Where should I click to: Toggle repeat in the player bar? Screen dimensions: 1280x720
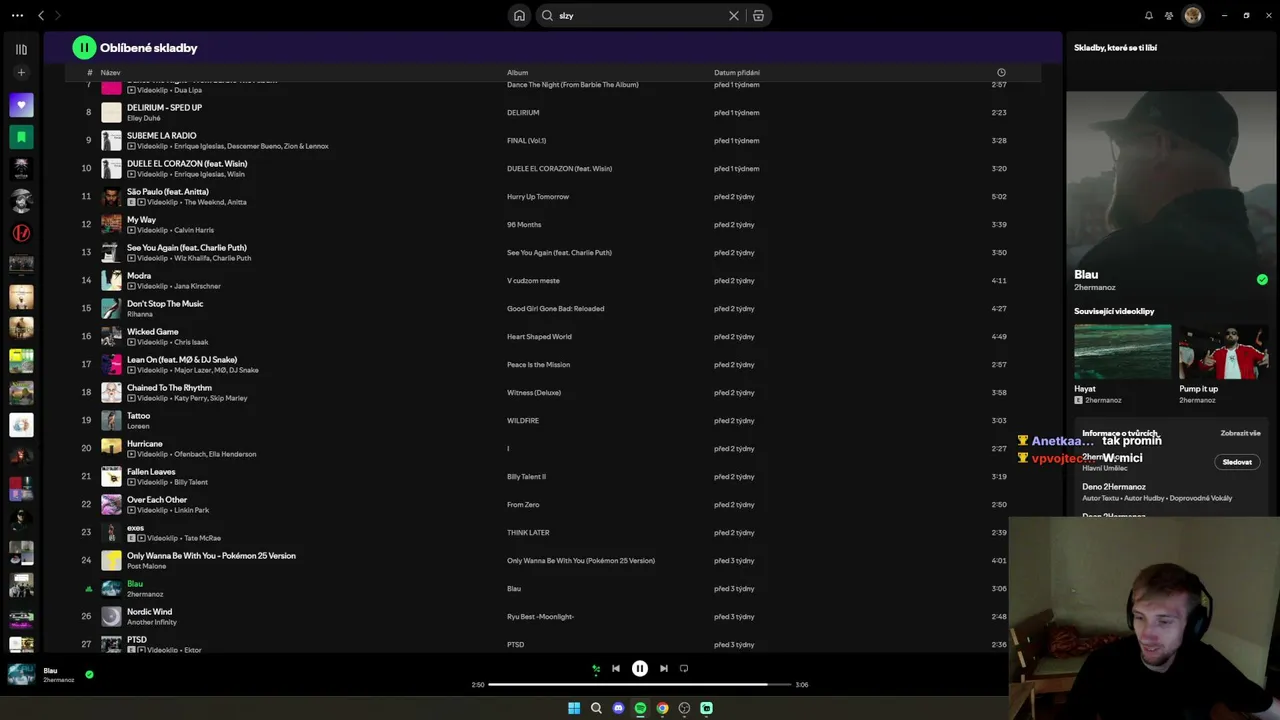tap(684, 669)
